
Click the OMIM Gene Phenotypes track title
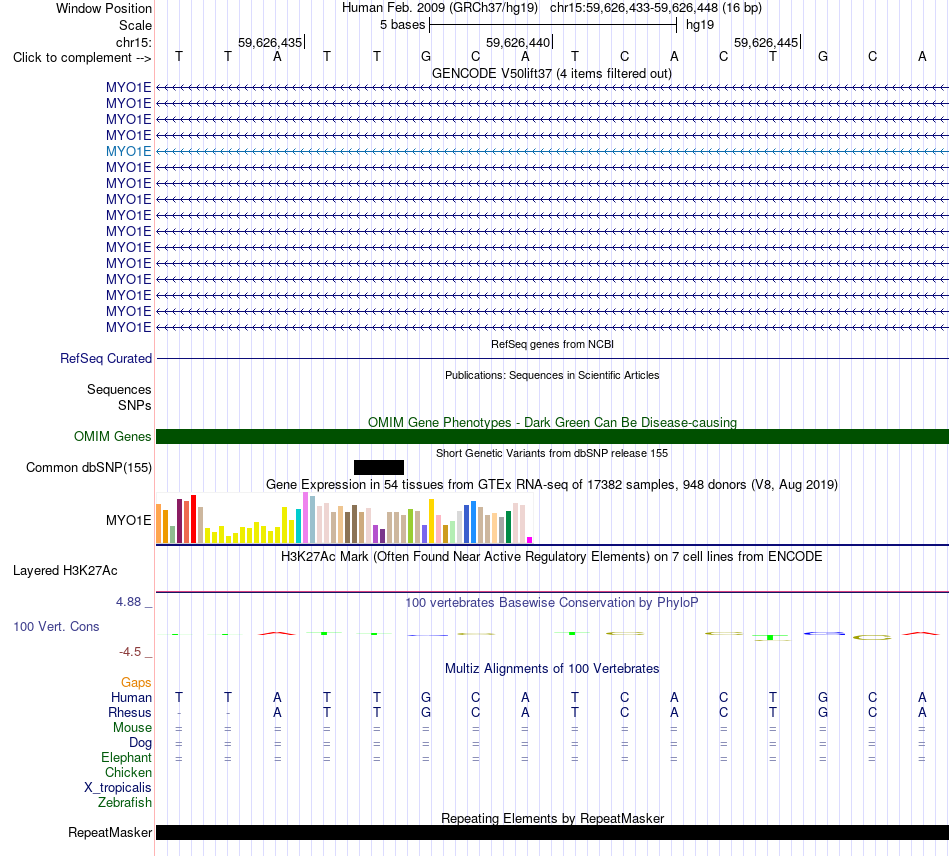point(552,422)
